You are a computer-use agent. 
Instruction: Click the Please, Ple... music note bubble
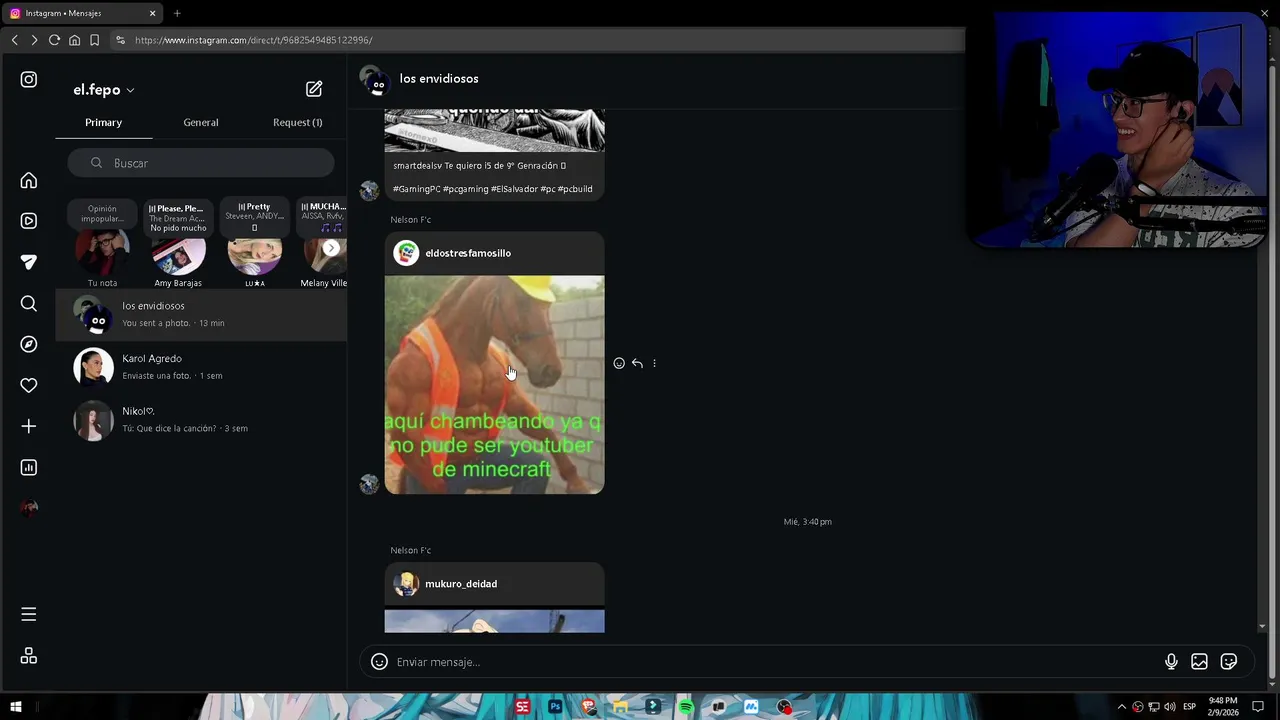(178, 218)
